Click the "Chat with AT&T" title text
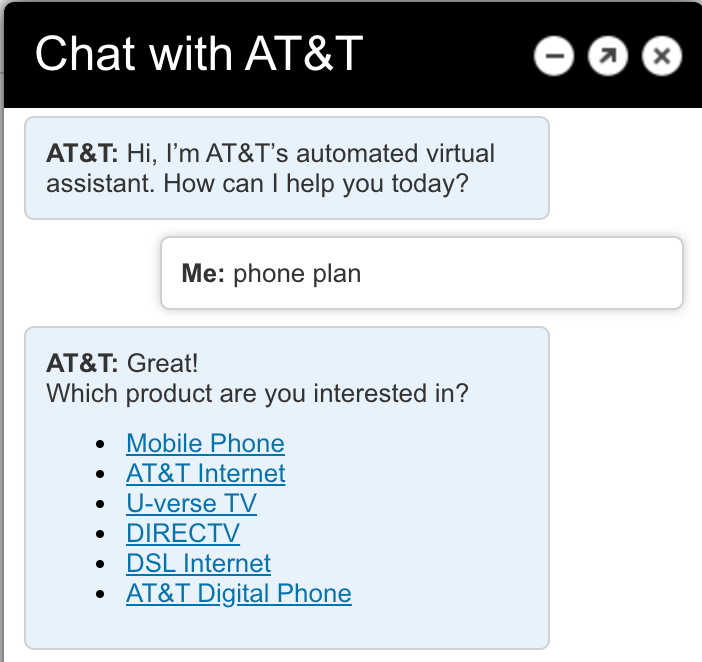The height and width of the screenshot is (662, 702). [198, 54]
